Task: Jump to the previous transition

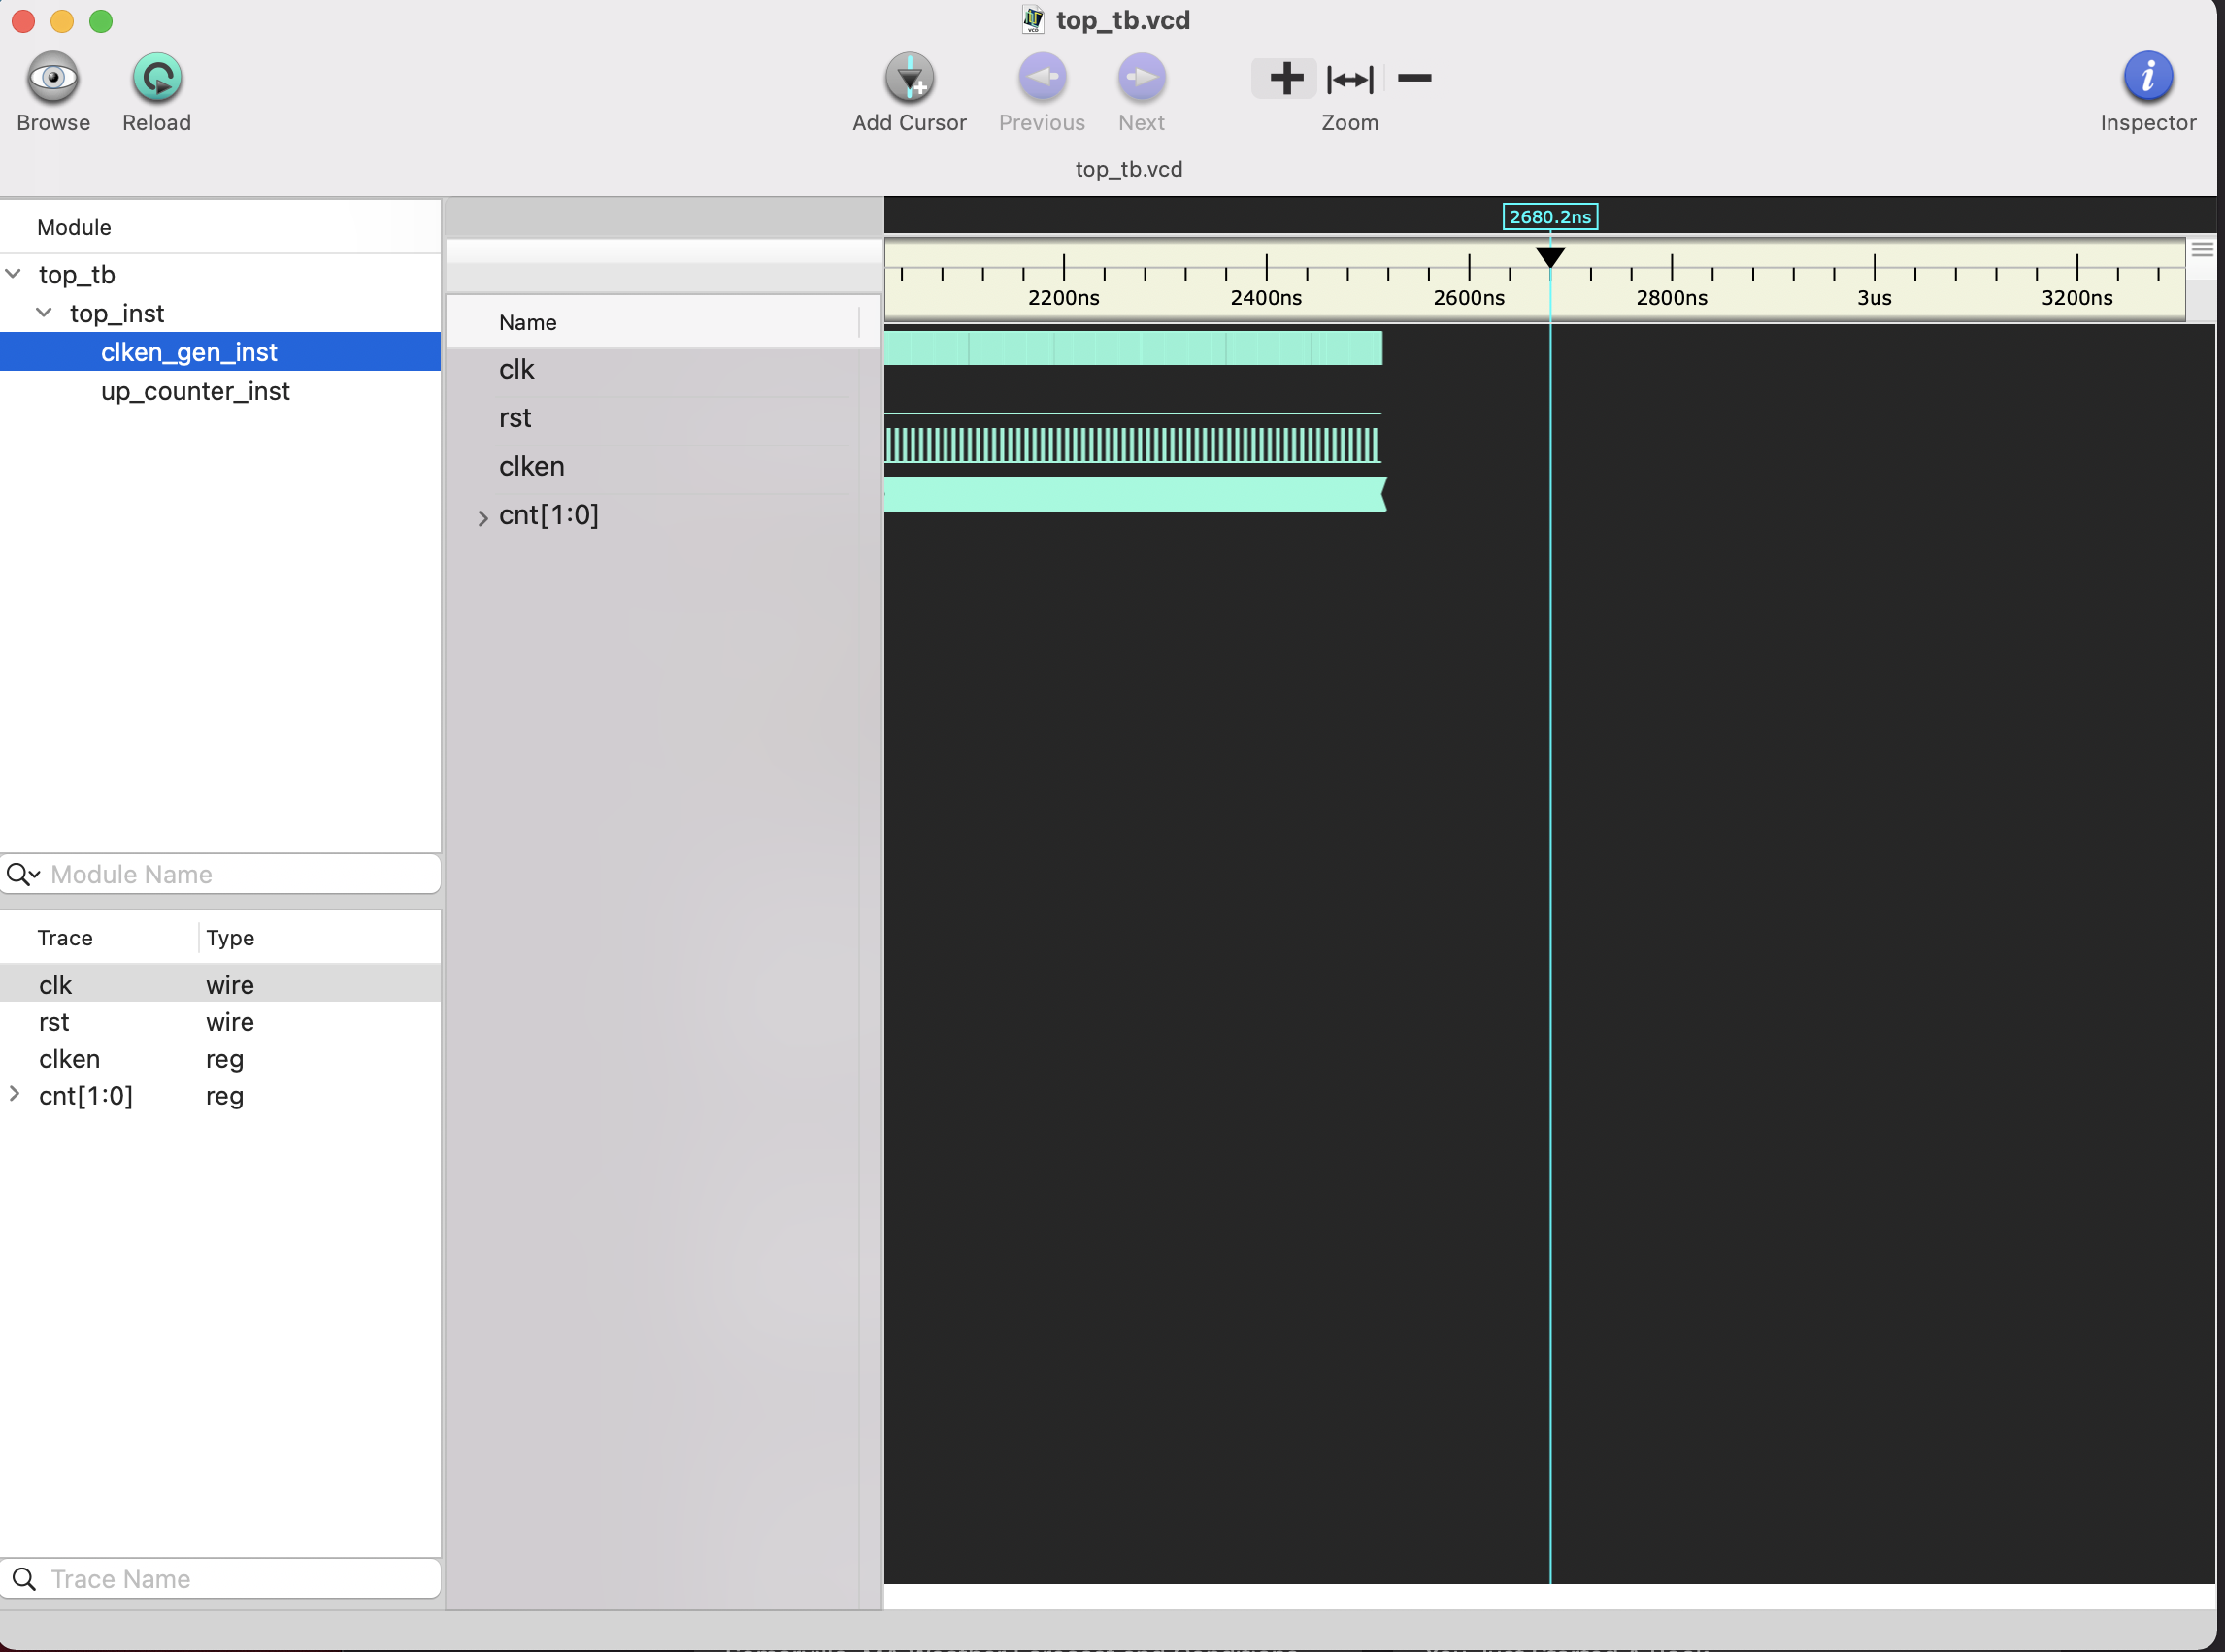Action: [x=1041, y=76]
